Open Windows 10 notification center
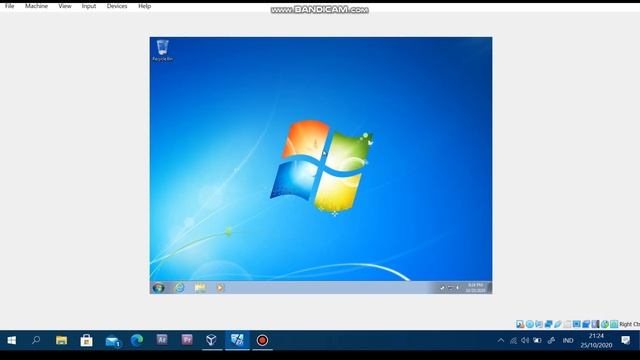Image resolution: width=640 pixels, height=360 pixels. 626,340
